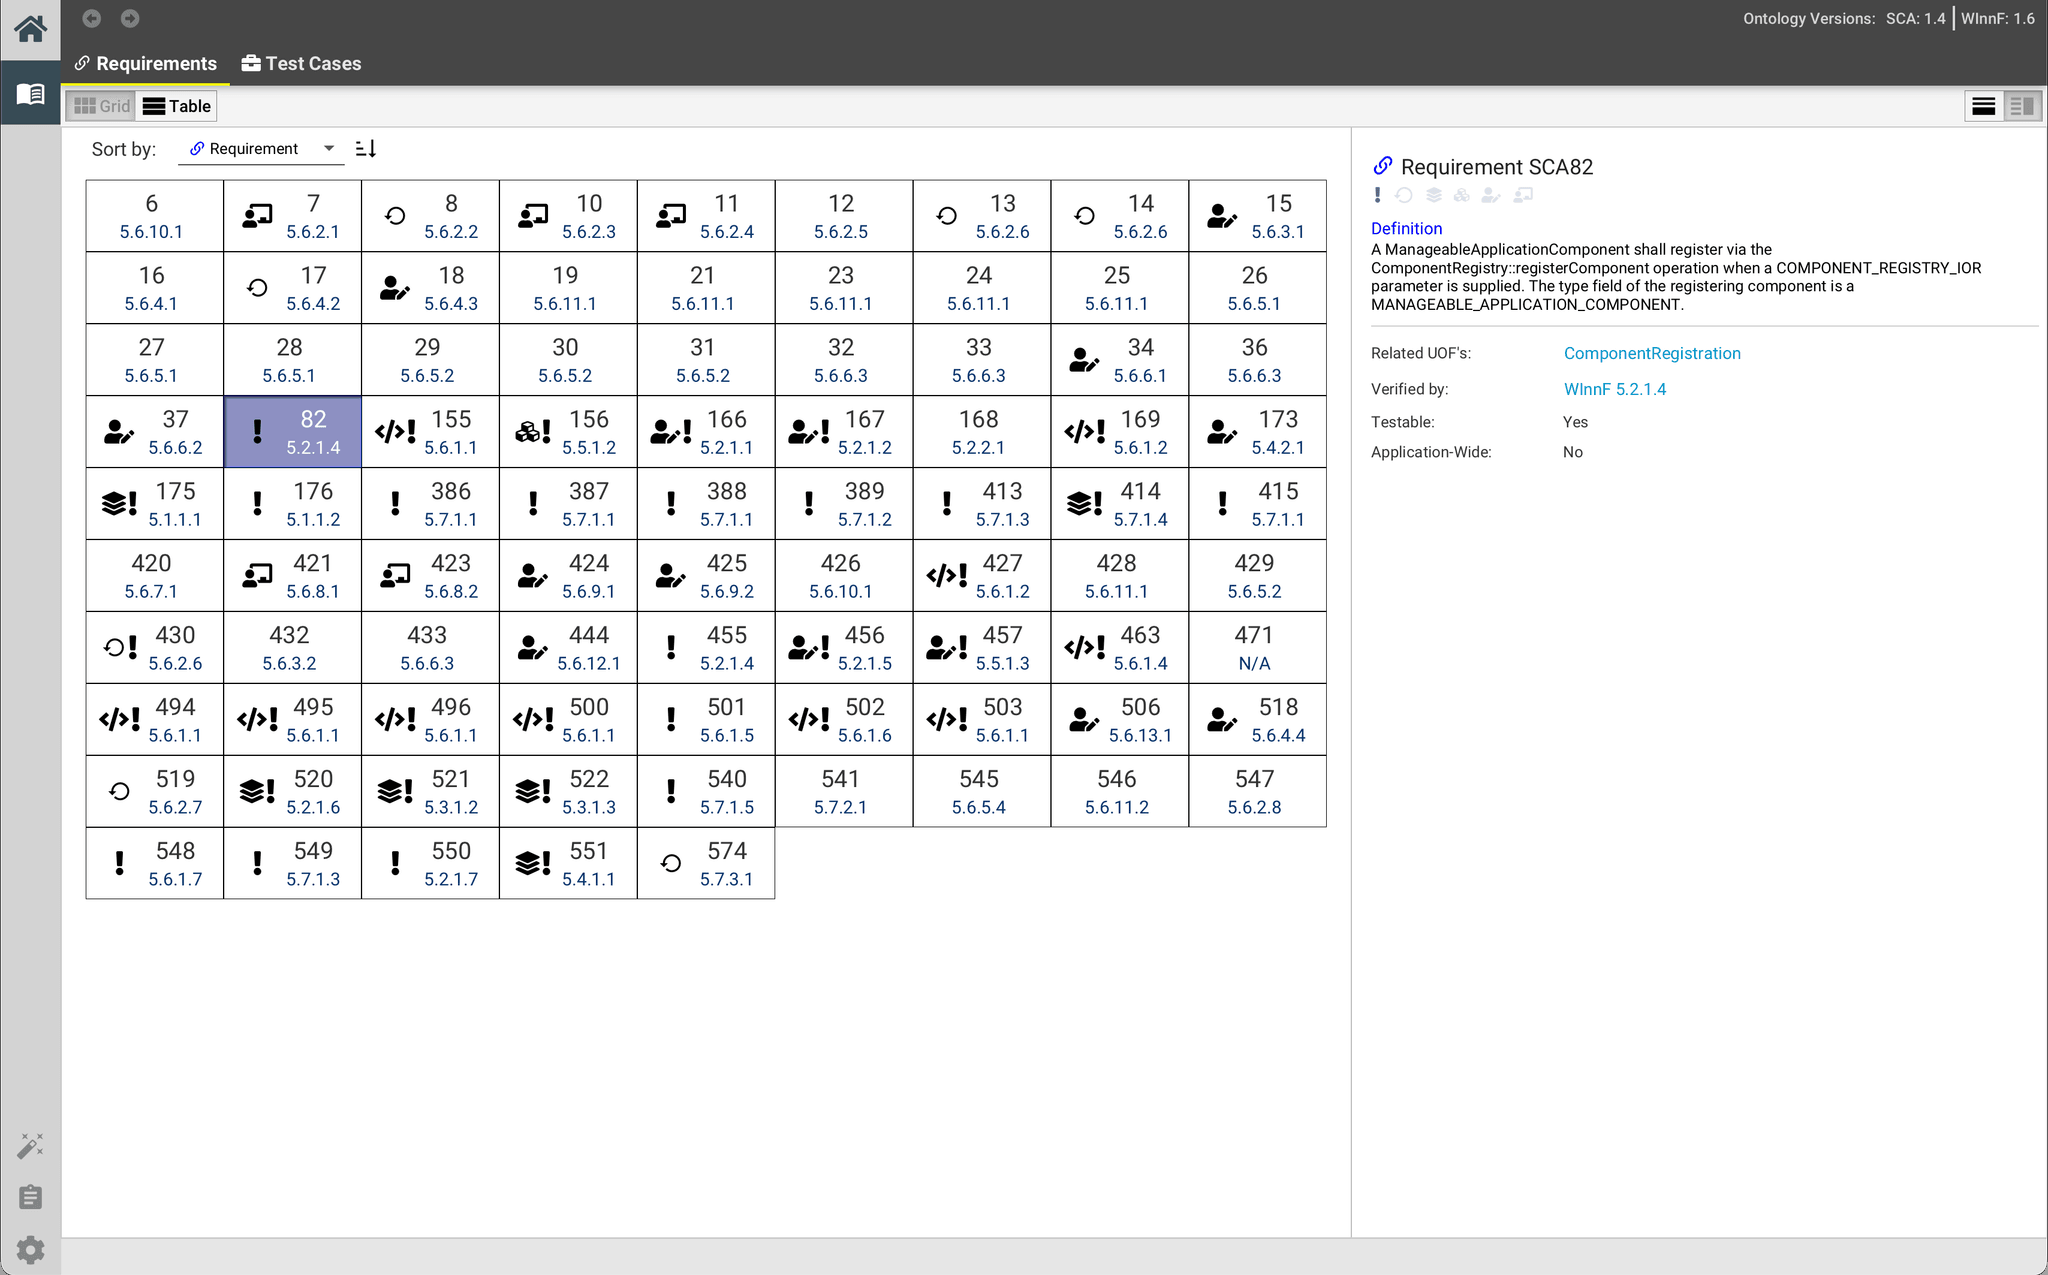Select the magic wand tool in the sidebar
This screenshot has width=2048, height=1275.
[30, 1144]
